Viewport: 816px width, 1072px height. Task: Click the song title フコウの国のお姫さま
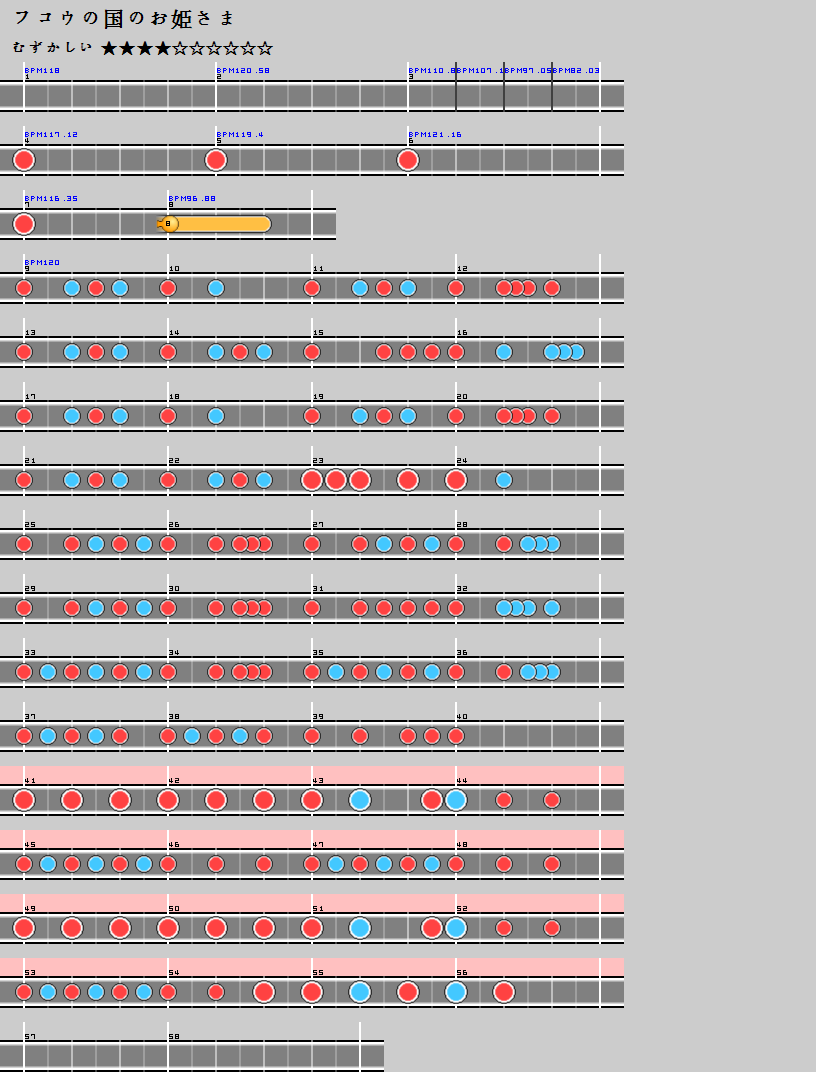pyautogui.click(x=125, y=19)
